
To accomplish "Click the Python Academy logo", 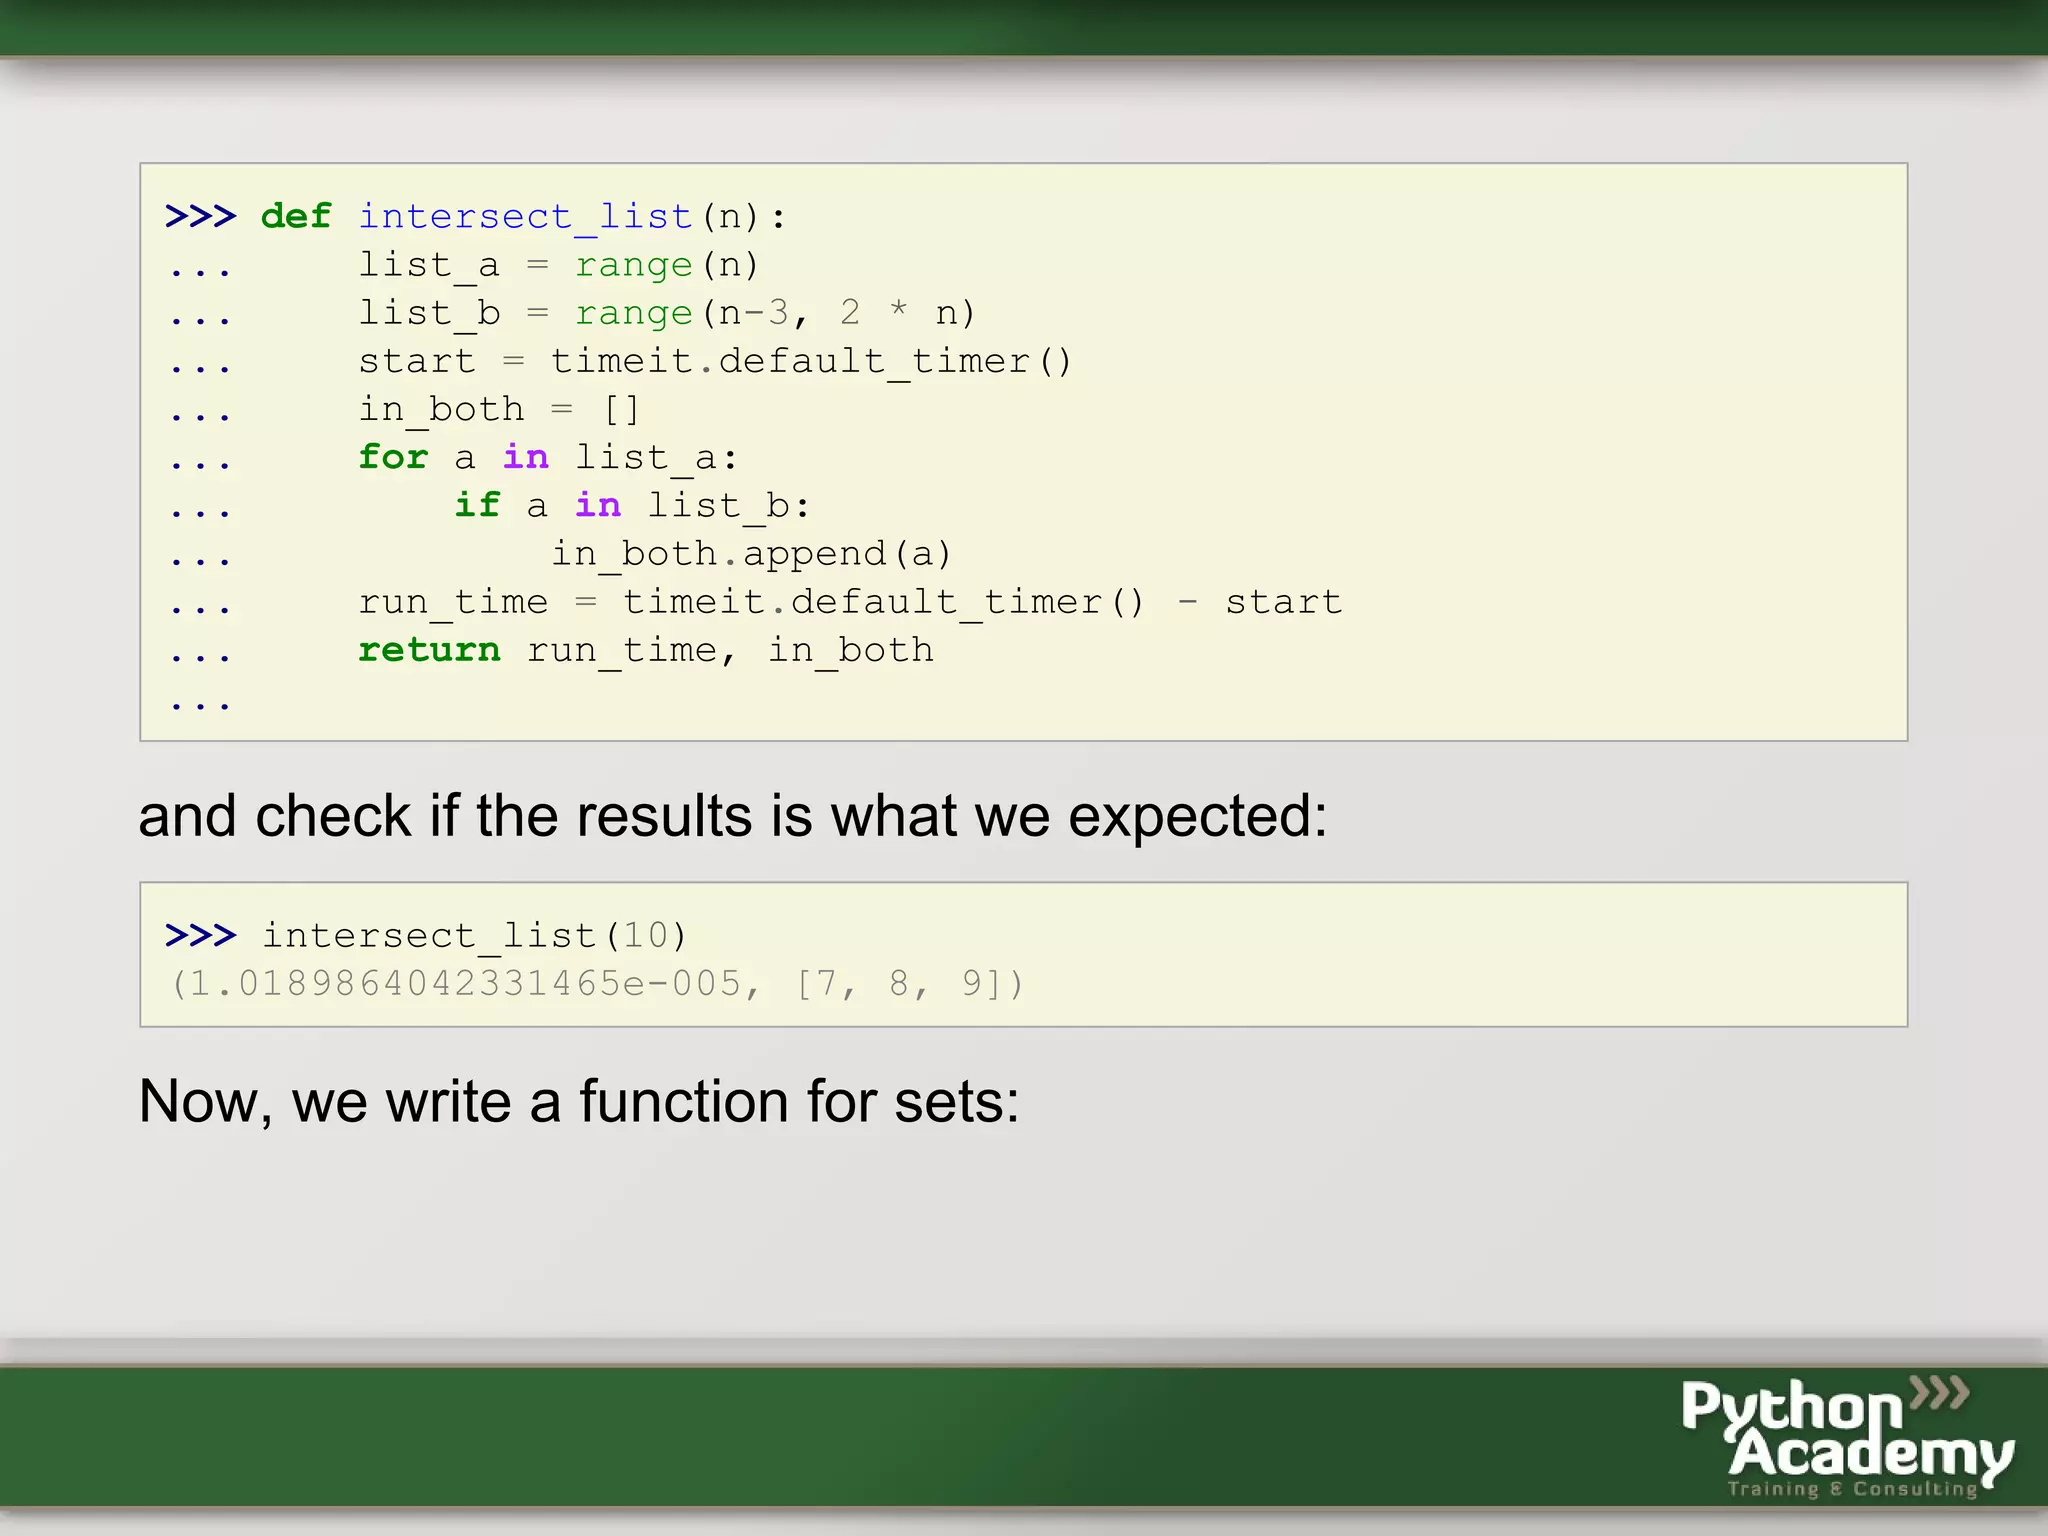I will coord(1848,1438).
